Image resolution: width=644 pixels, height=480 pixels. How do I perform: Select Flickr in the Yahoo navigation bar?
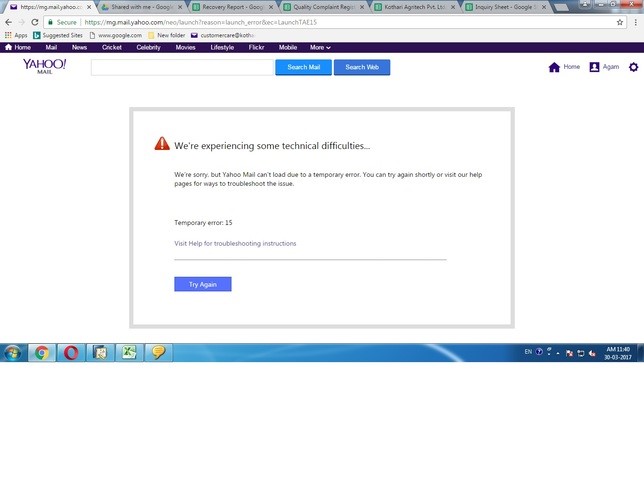(x=256, y=47)
